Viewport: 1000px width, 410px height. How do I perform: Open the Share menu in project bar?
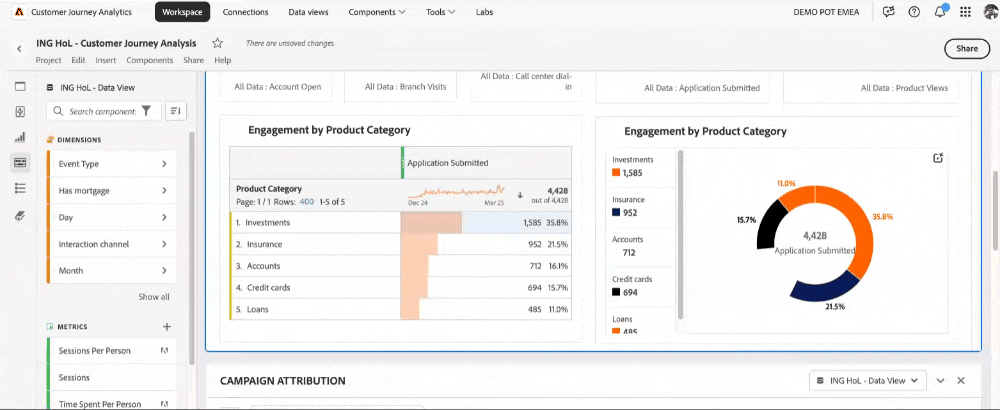193,60
